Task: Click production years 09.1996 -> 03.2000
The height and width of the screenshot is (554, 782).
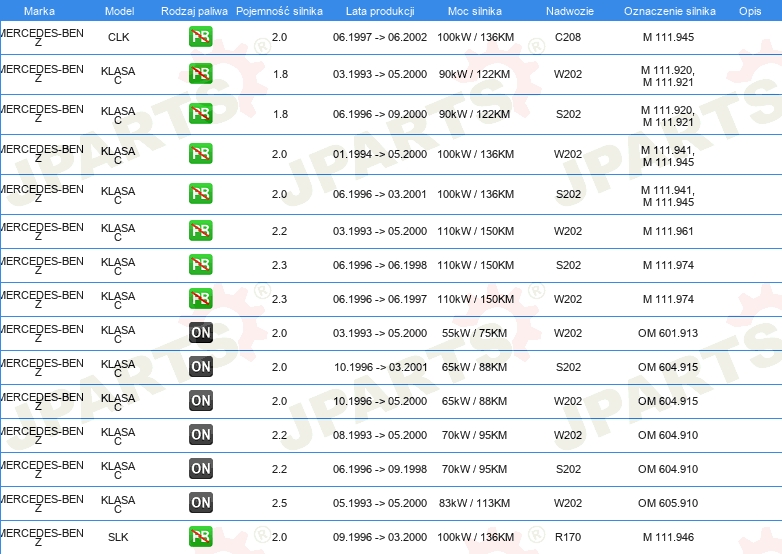Action: click(x=380, y=538)
